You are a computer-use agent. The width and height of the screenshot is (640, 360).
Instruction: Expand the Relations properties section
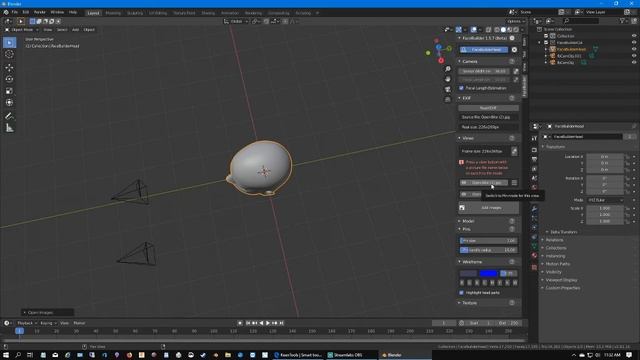pos(553,240)
